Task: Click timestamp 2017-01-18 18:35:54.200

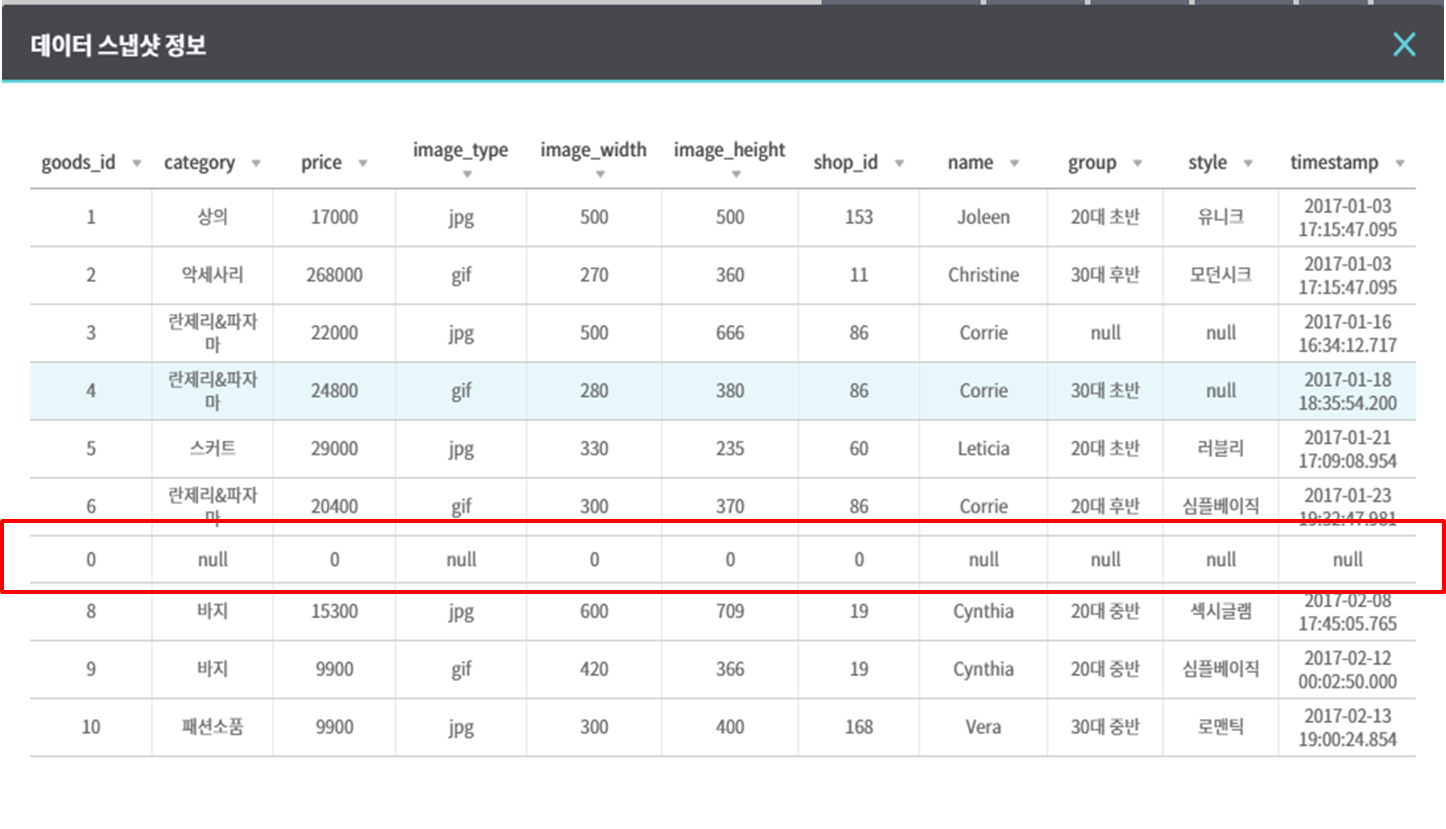Action: click(x=1347, y=391)
